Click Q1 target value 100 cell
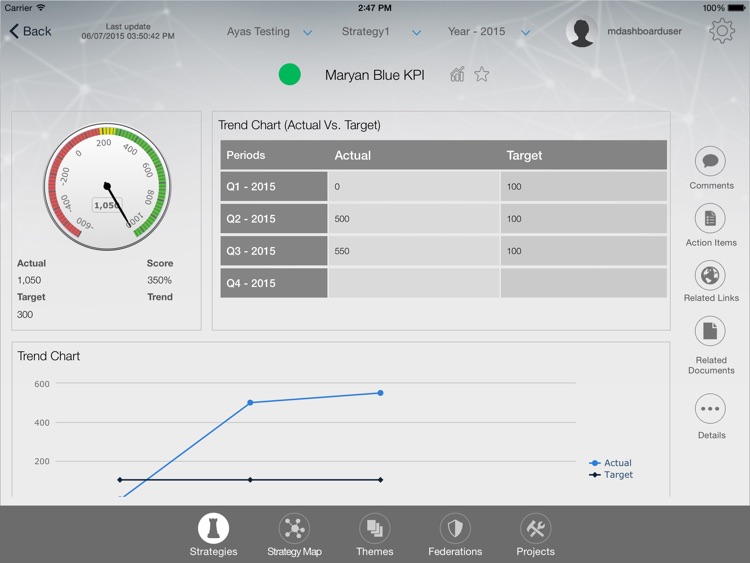 pos(584,187)
